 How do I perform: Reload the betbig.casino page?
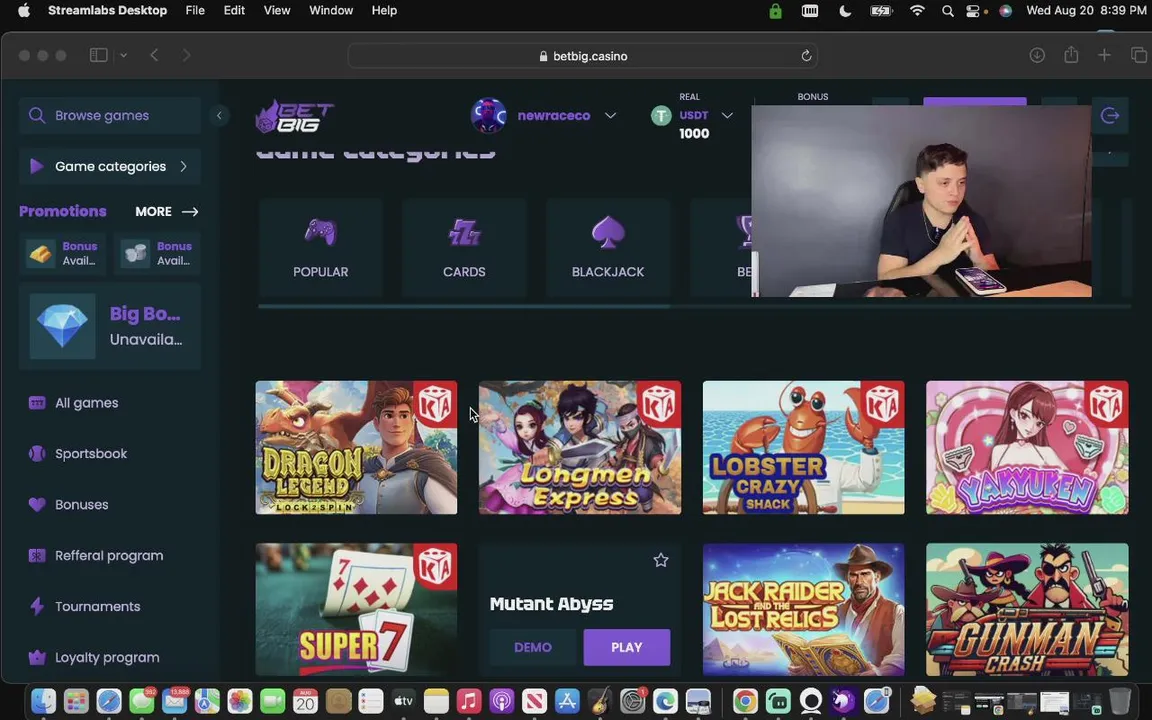pyautogui.click(x=806, y=56)
